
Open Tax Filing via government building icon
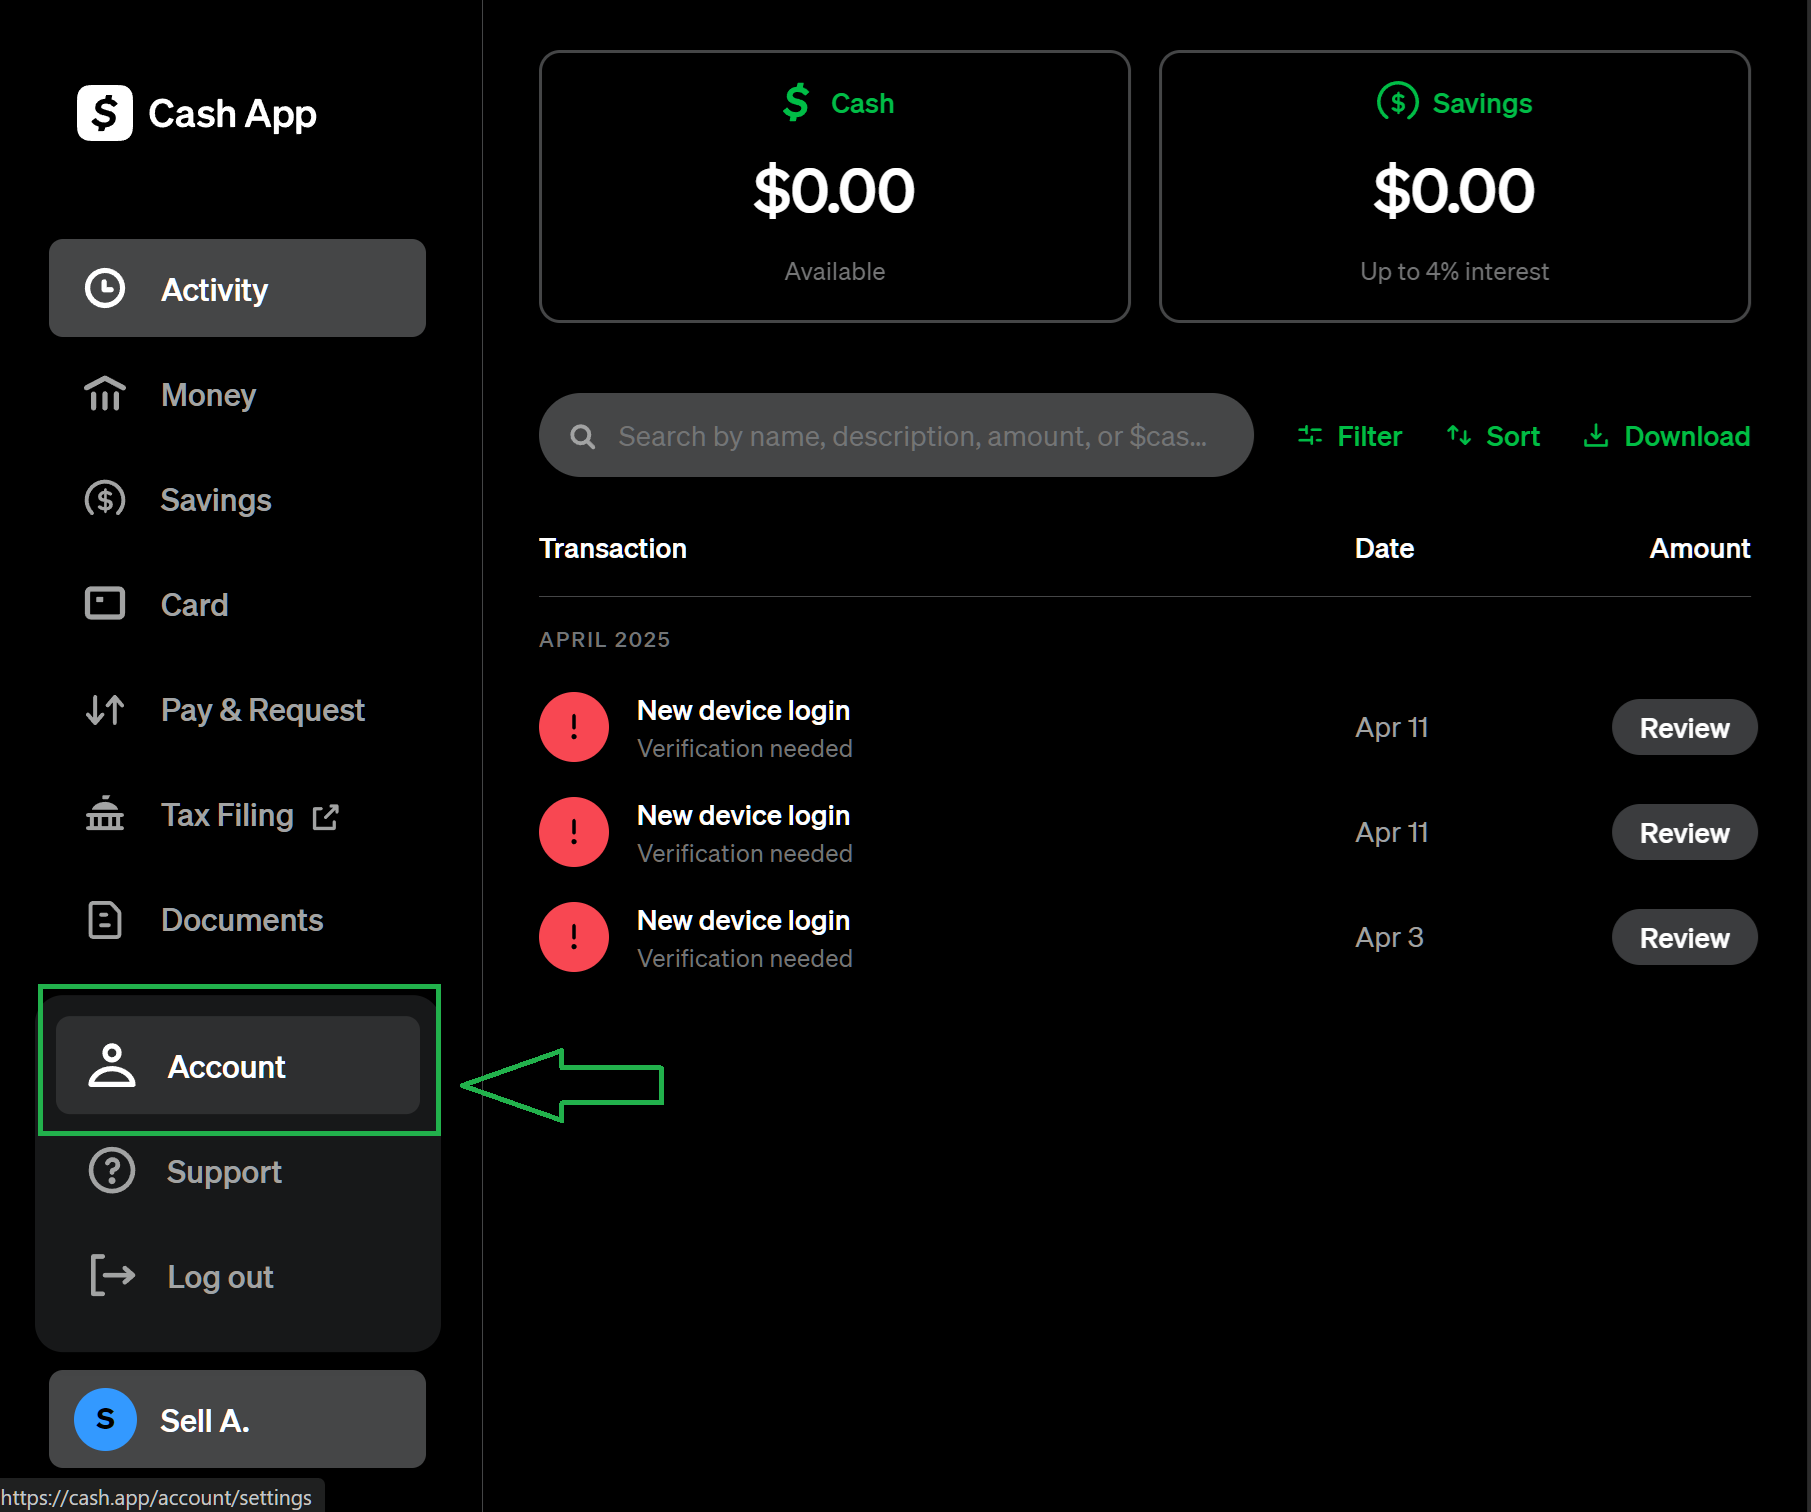click(x=105, y=814)
